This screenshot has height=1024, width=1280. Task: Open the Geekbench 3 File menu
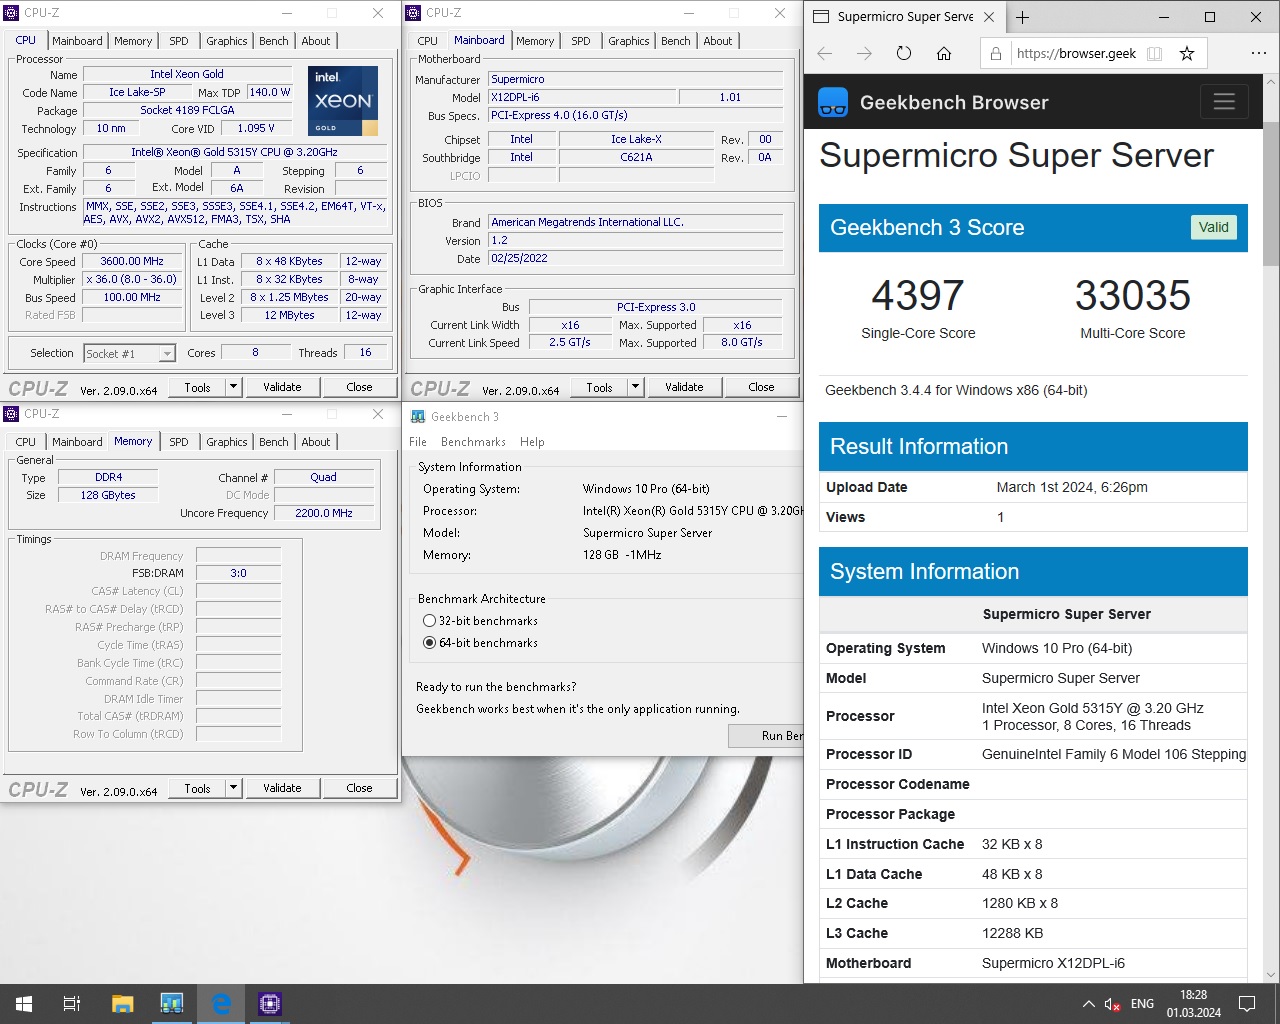tap(418, 442)
